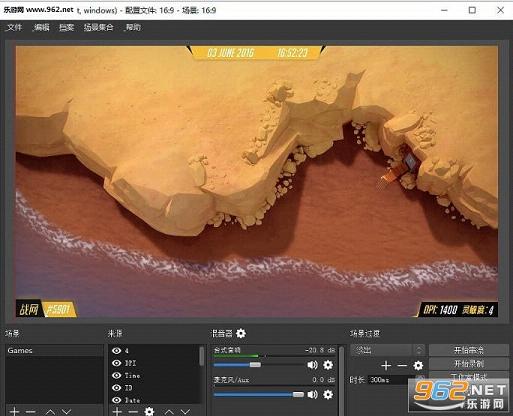Toggle visibility of the DPI source
513x416 pixels.
pyautogui.click(x=116, y=363)
